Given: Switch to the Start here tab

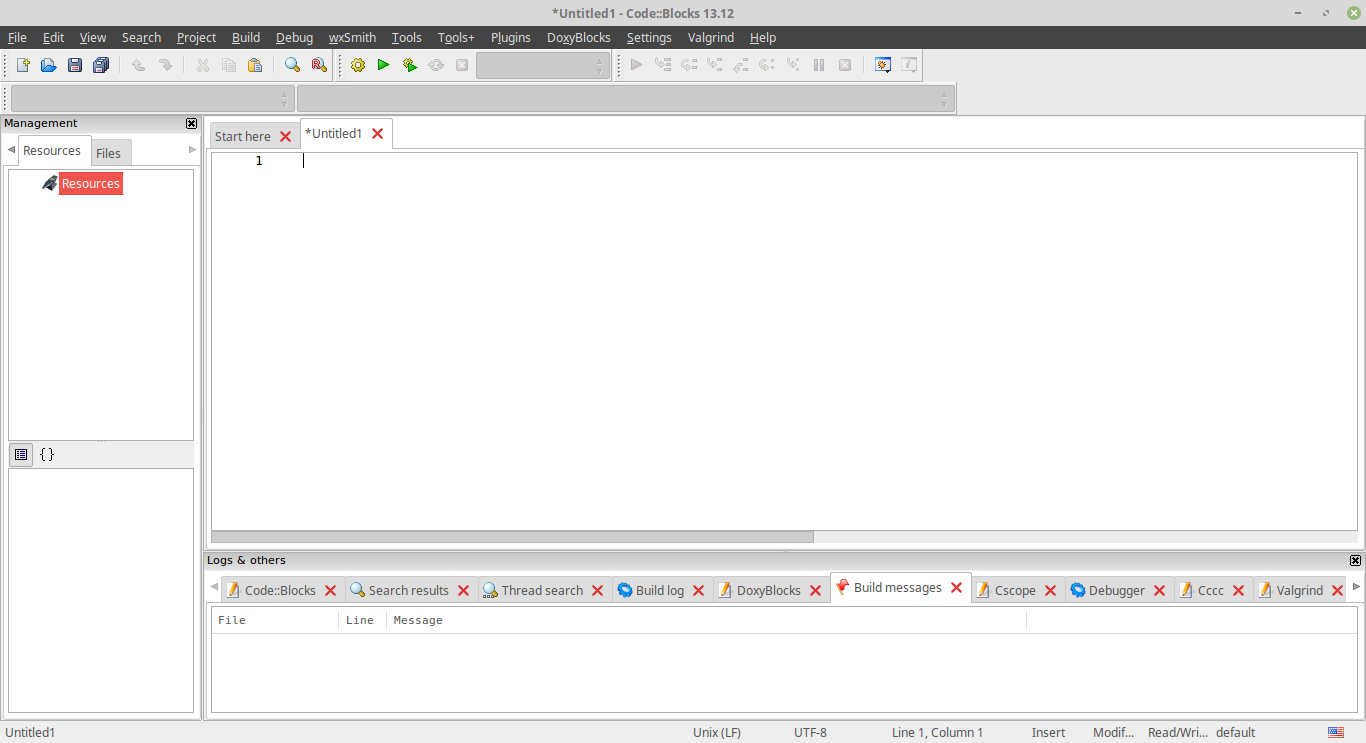Looking at the screenshot, I should click(x=243, y=136).
